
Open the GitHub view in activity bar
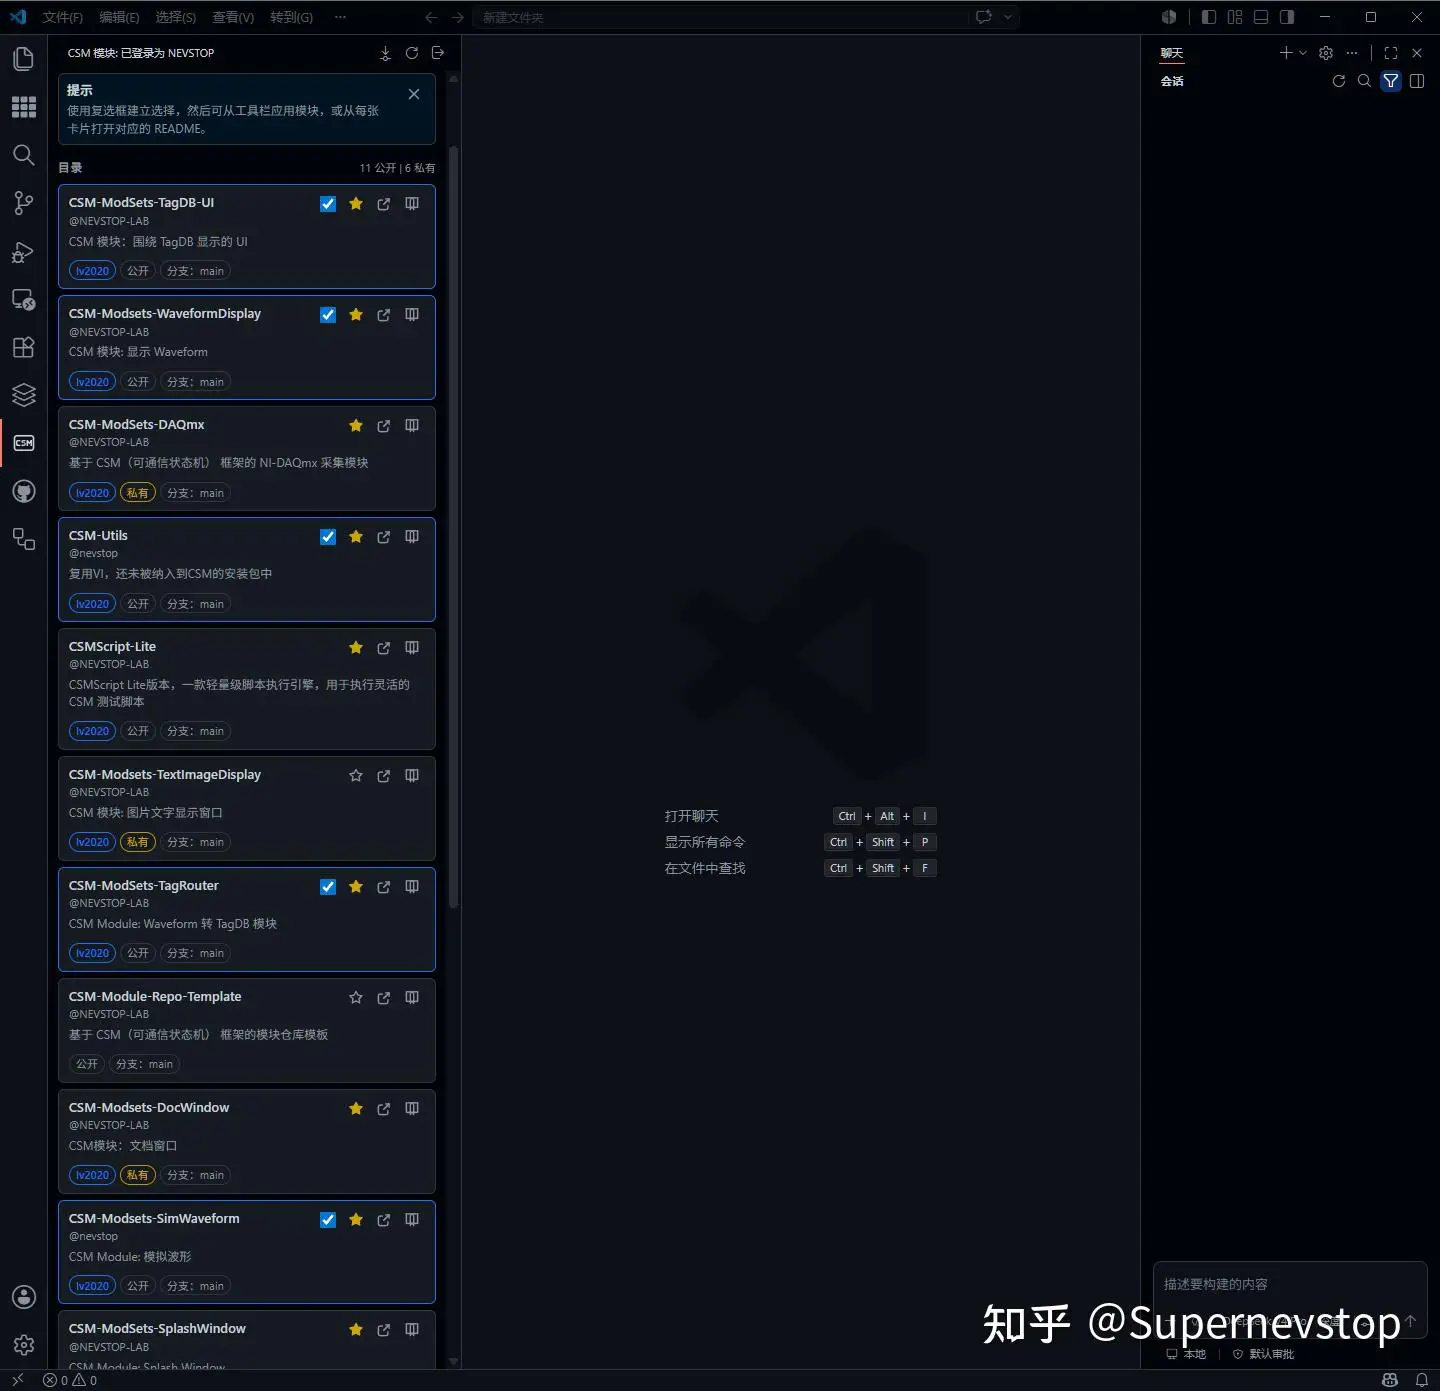[x=24, y=491]
